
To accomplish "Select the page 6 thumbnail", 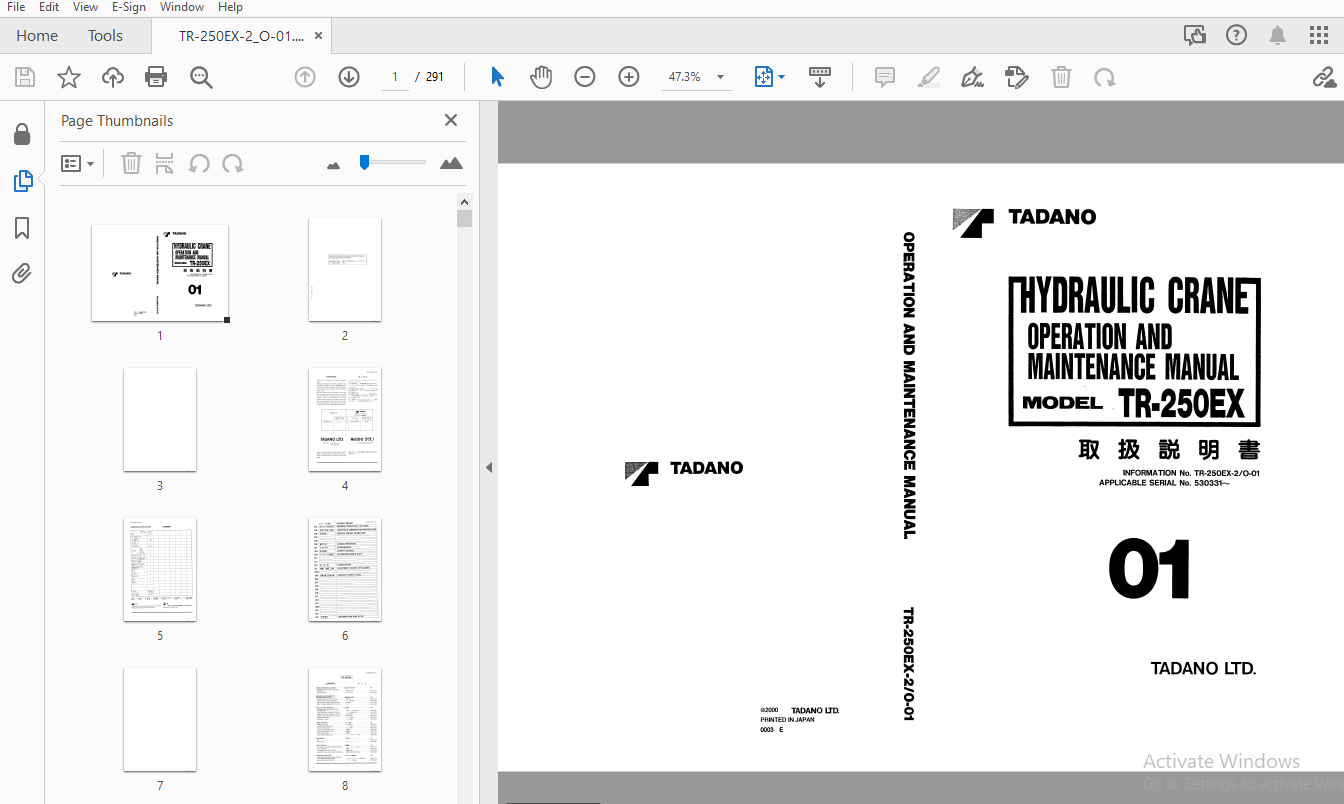I will tap(345, 570).
